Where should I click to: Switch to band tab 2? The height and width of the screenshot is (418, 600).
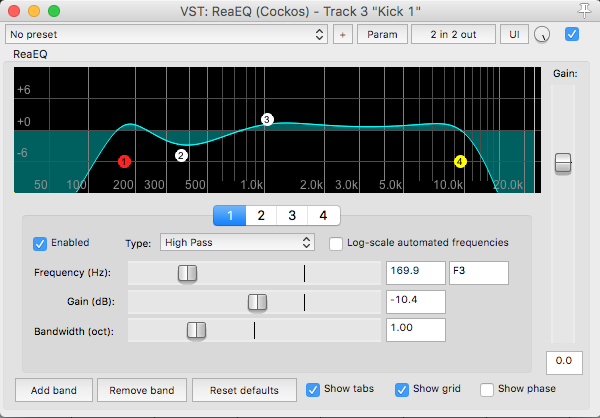261,216
